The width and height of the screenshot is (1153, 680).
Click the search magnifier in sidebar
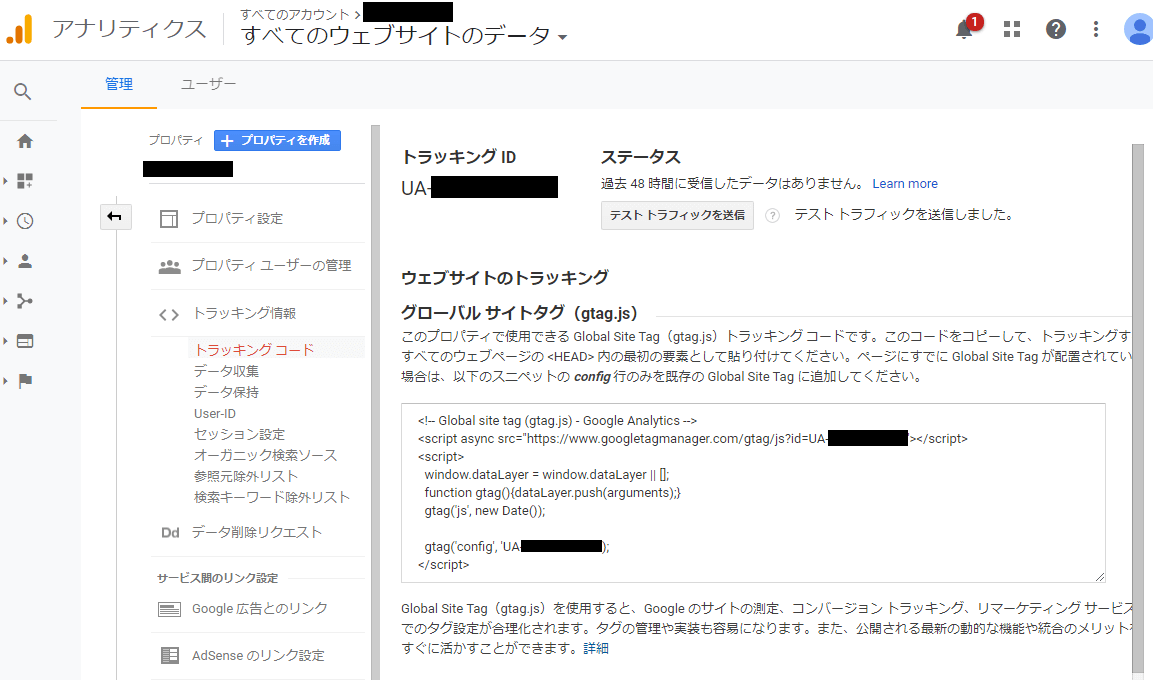[23, 92]
